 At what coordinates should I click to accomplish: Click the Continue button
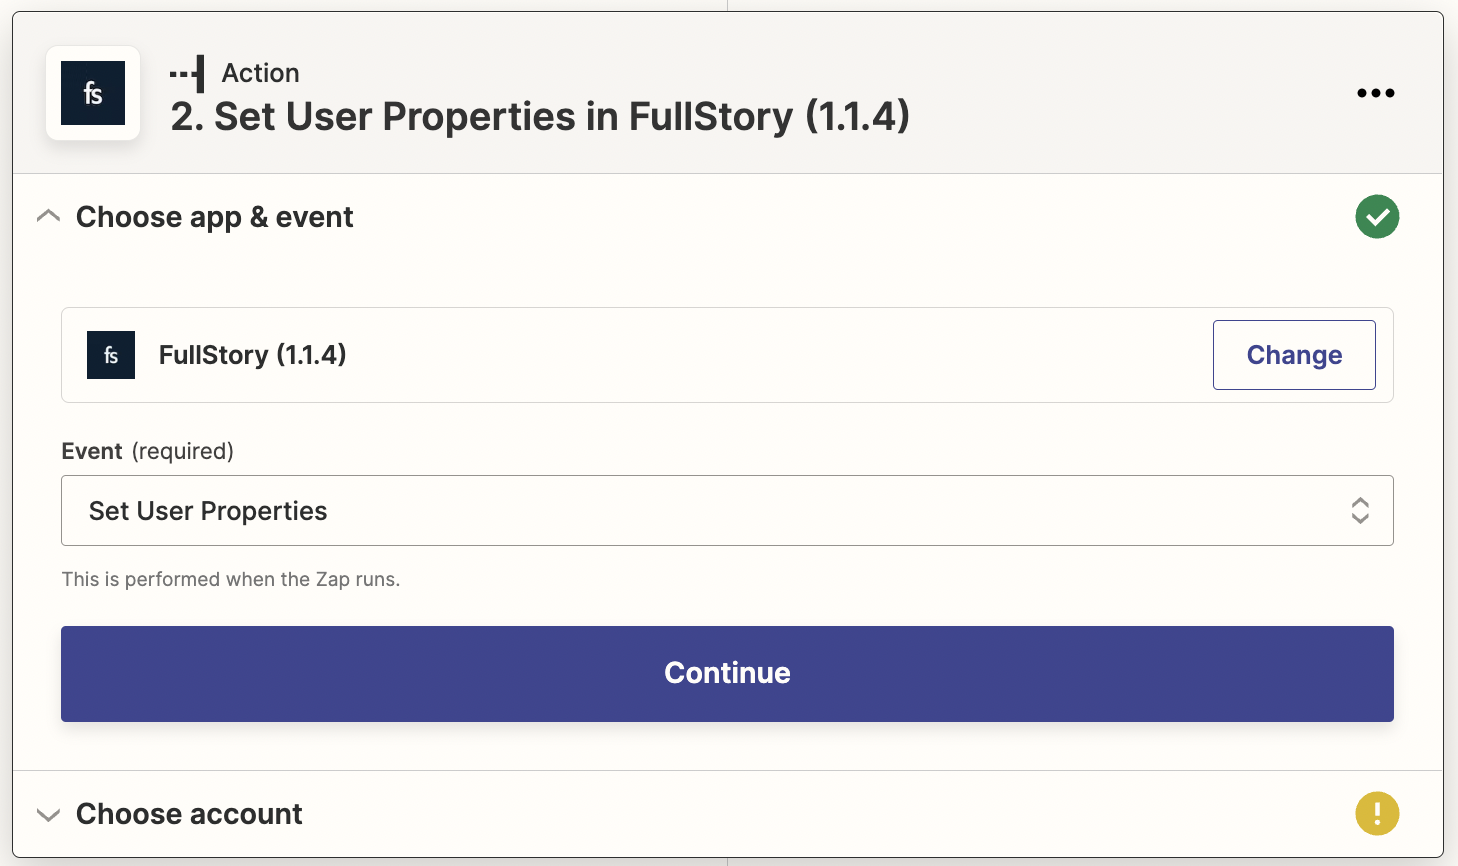[x=727, y=674]
